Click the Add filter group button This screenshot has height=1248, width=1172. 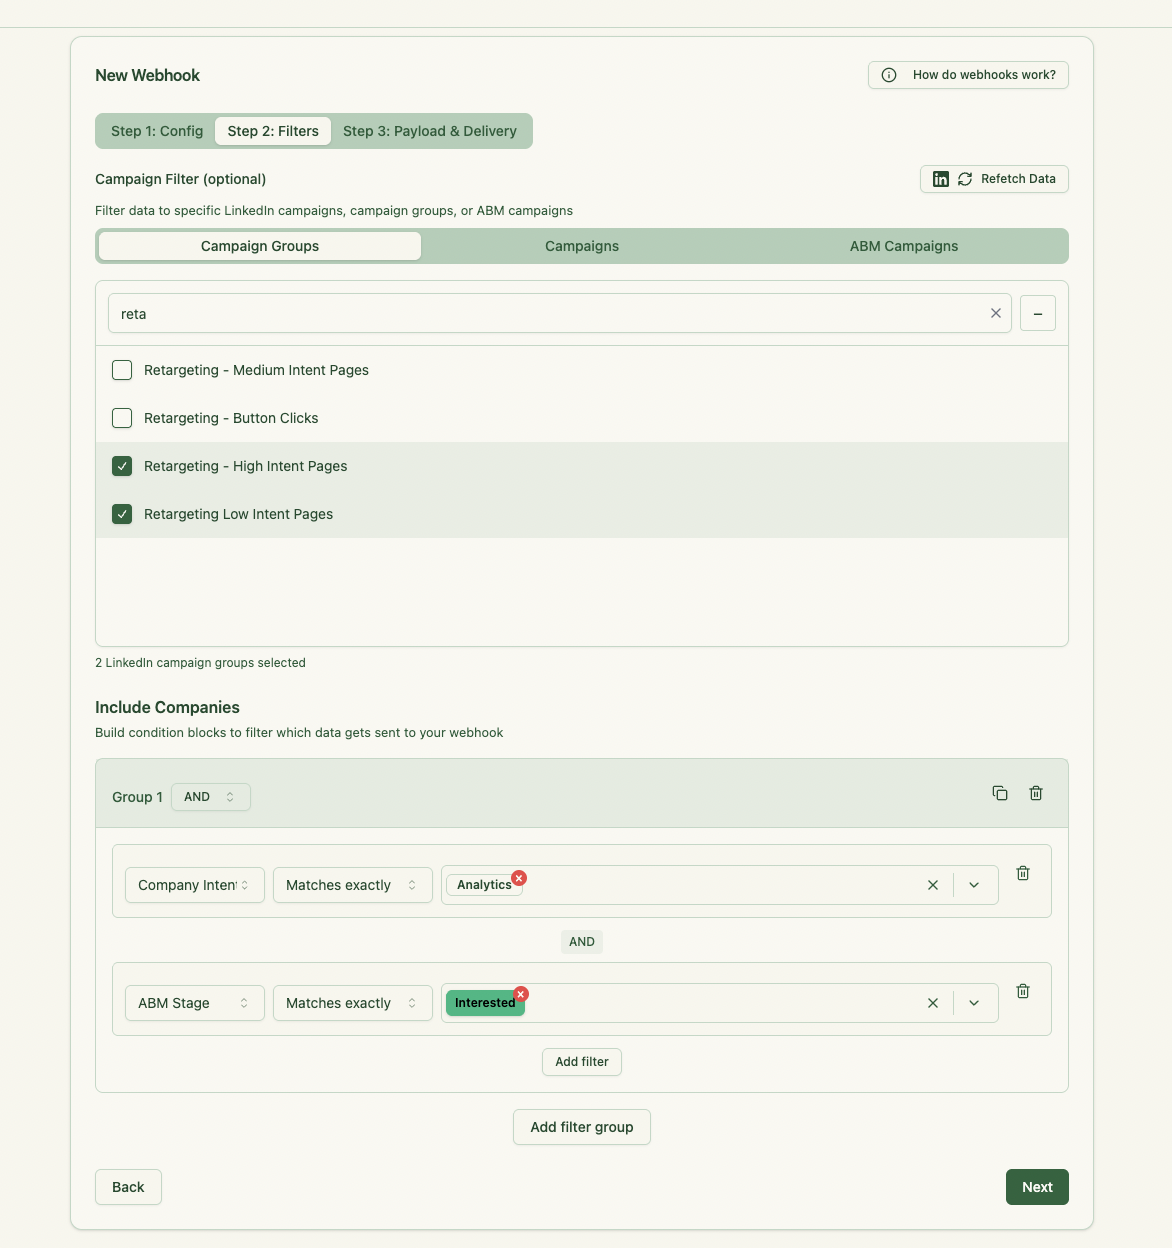click(581, 1127)
